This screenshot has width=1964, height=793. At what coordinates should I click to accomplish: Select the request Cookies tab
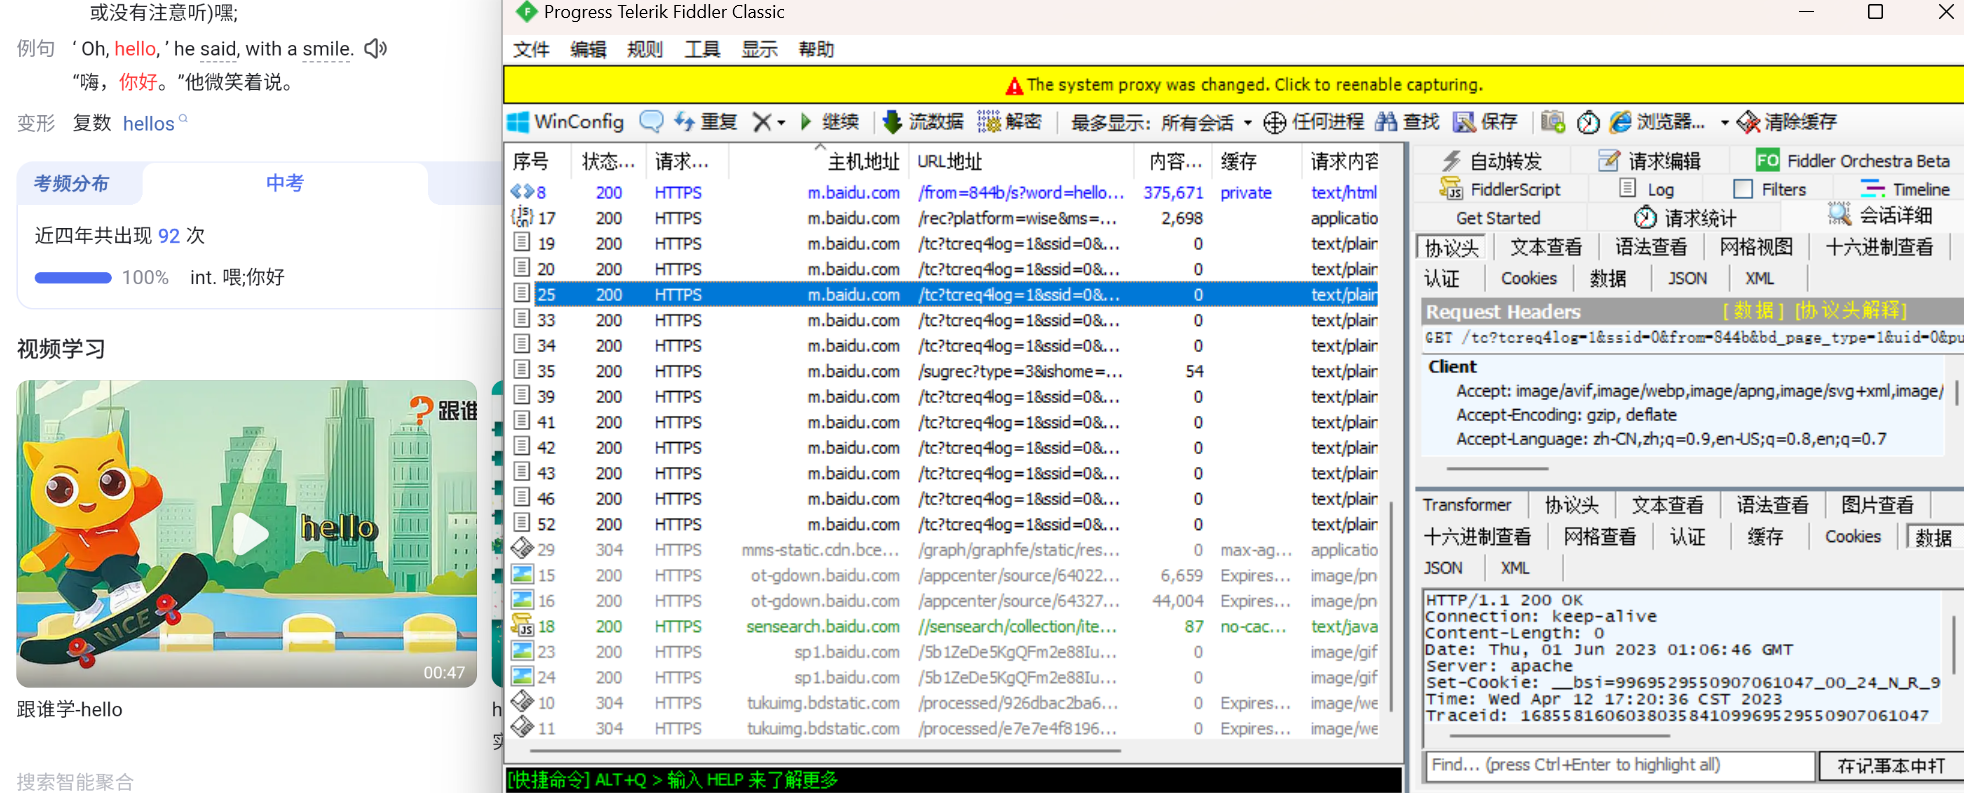click(x=1529, y=278)
